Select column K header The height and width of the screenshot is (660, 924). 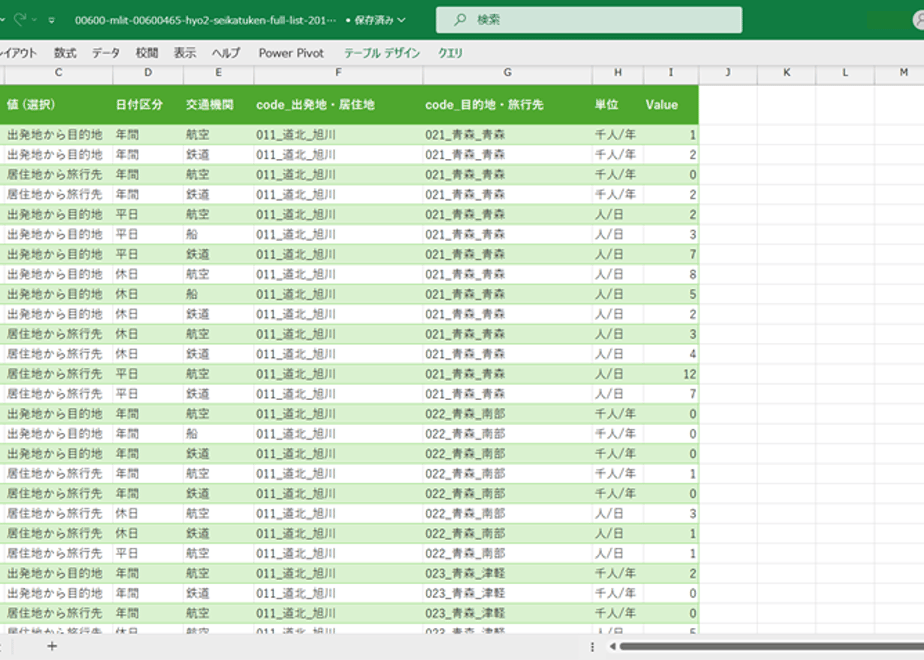tap(787, 72)
